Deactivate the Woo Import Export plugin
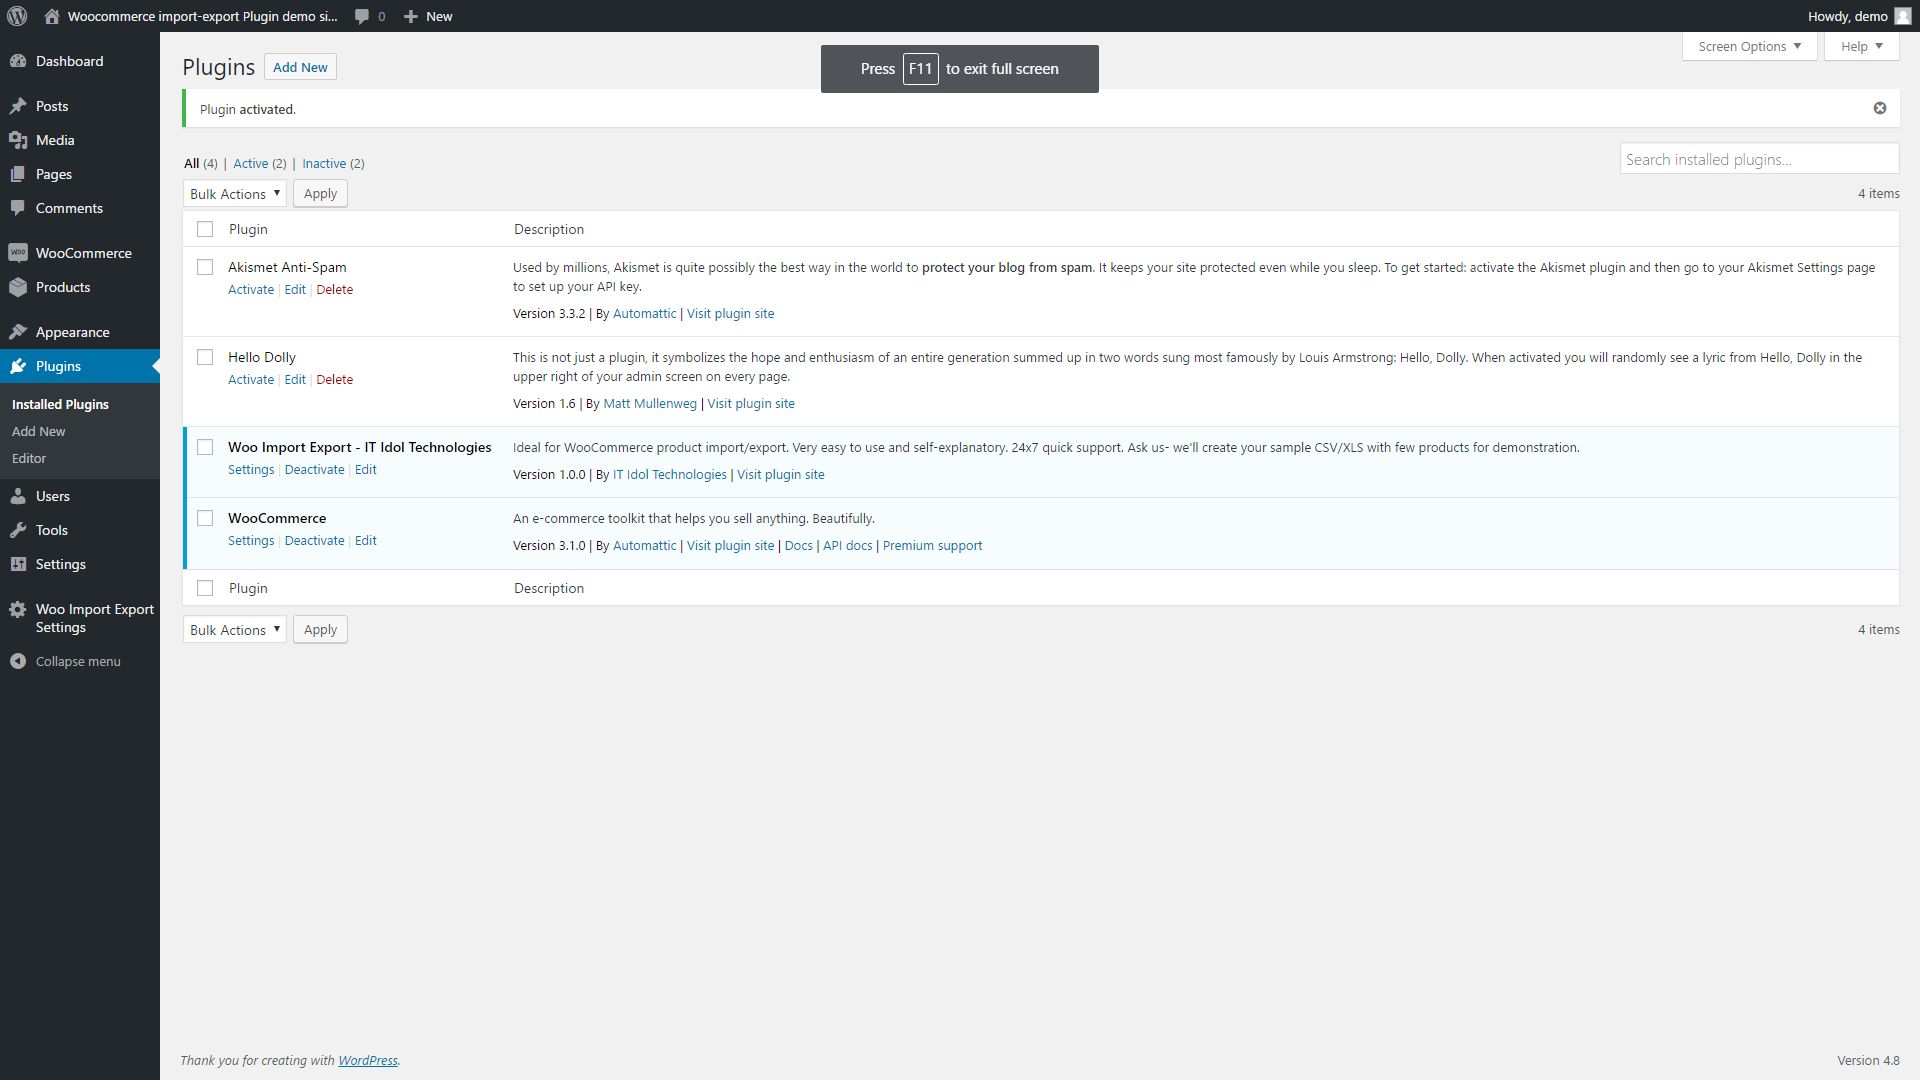This screenshot has height=1080, width=1920. pos(314,469)
